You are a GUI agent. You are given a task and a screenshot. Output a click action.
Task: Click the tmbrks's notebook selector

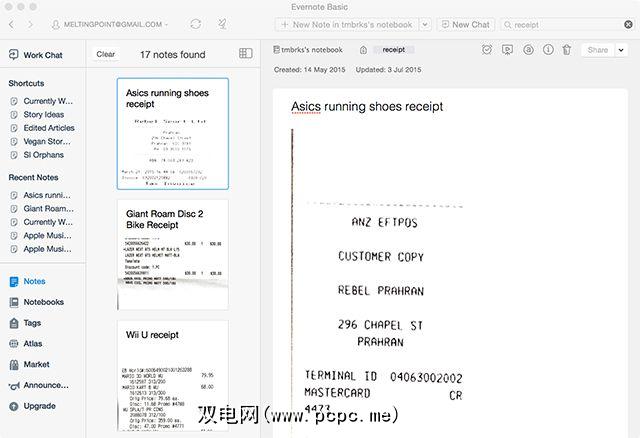pyautogui.click(x=308, y=50)
